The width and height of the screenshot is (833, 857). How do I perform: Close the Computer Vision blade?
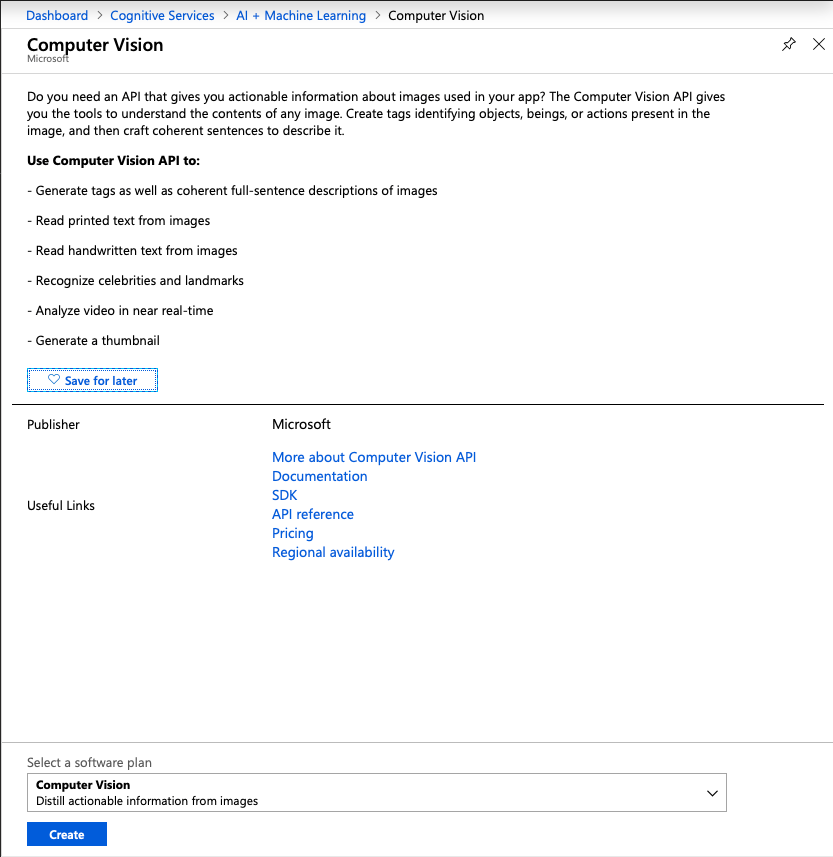point(819,44)
